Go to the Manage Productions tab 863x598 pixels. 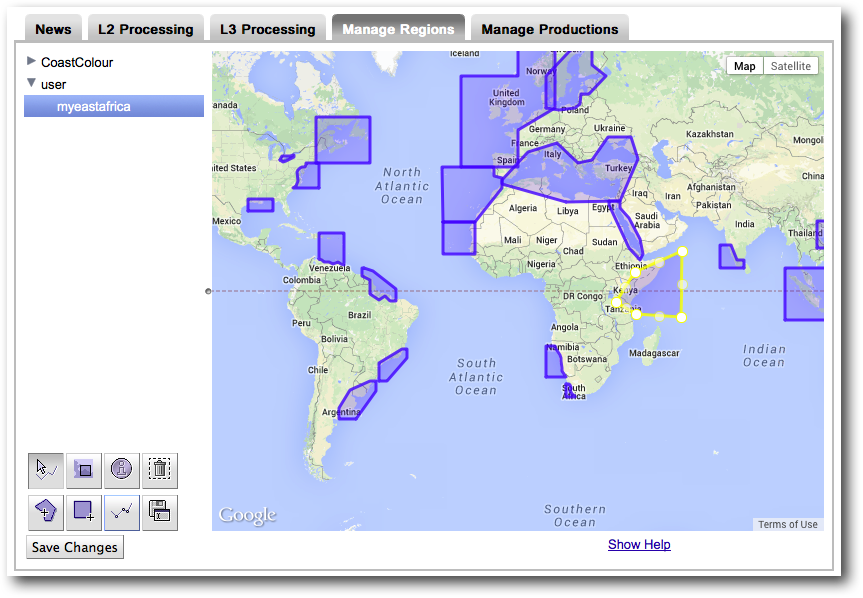pyautogui.click(x=550, y=29)
